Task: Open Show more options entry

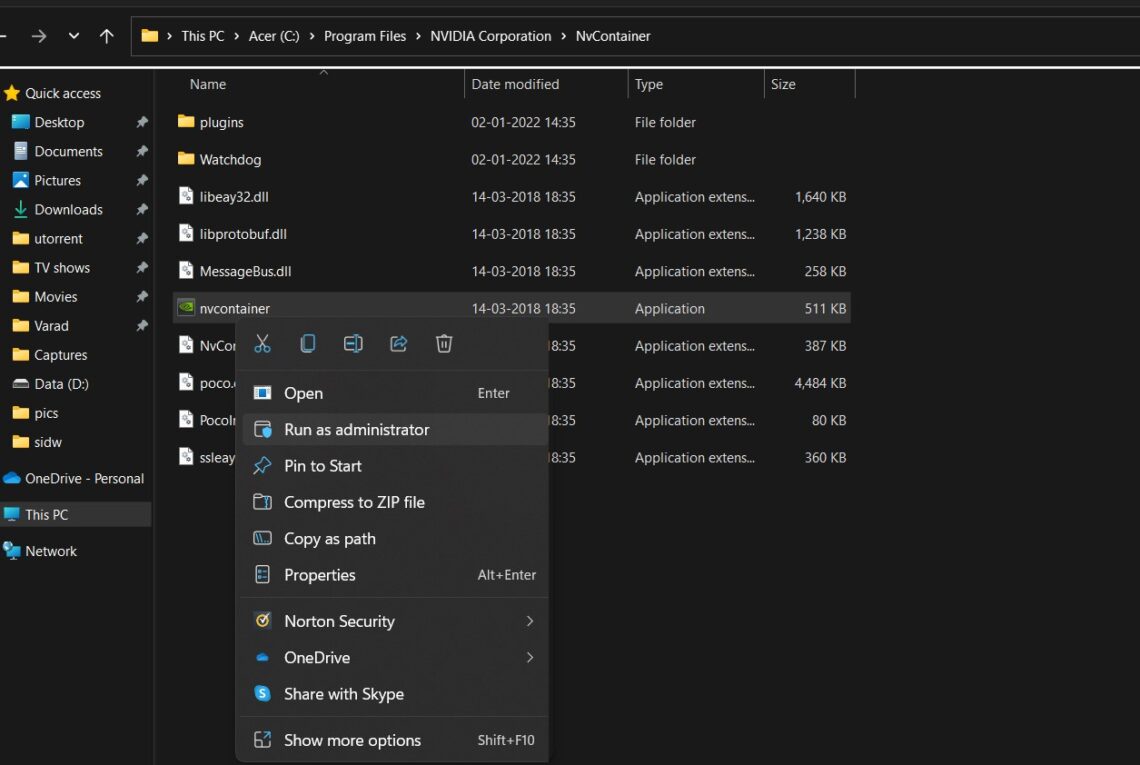Action: pyautogui.click(x=351, y=740)
